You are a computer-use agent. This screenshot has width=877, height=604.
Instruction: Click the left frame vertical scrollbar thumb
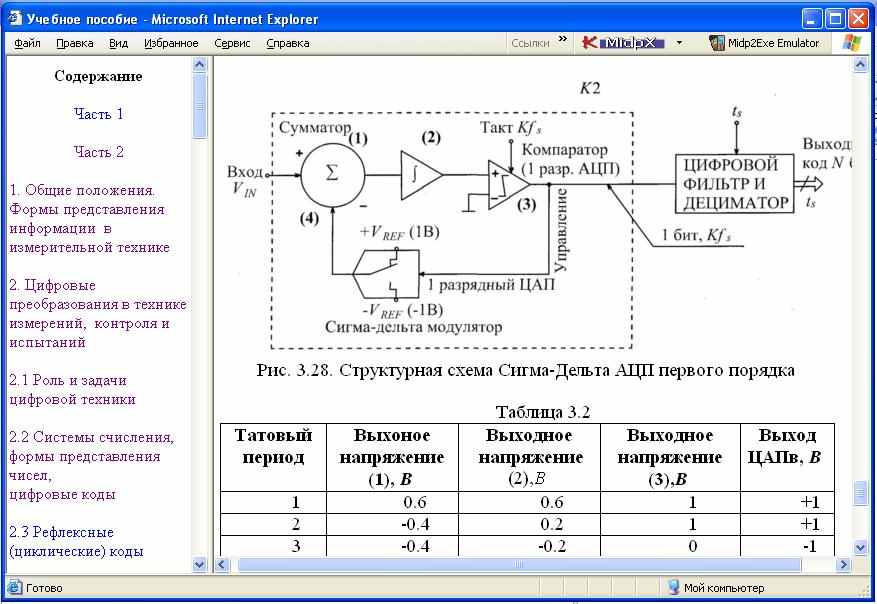(x=199, y=105)
